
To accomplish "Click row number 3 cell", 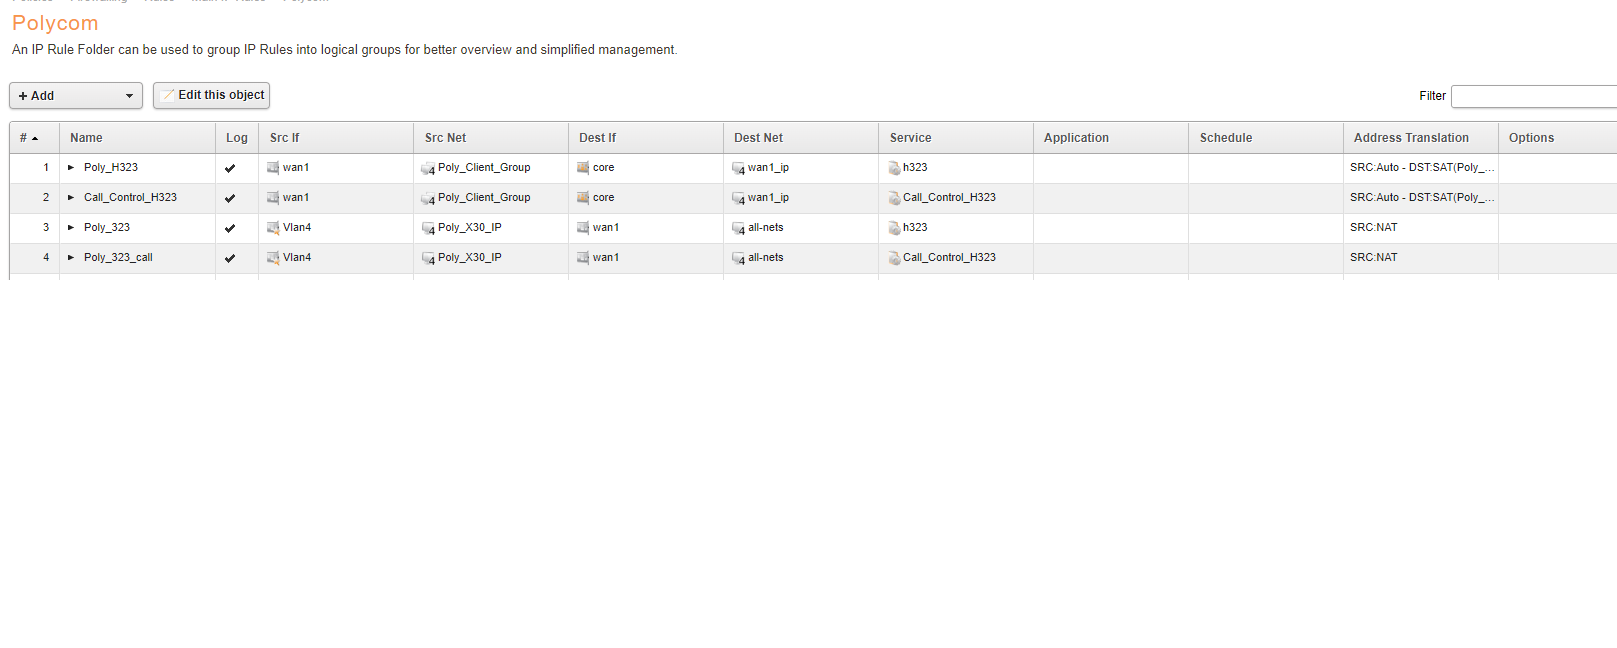I will [35, 228].
